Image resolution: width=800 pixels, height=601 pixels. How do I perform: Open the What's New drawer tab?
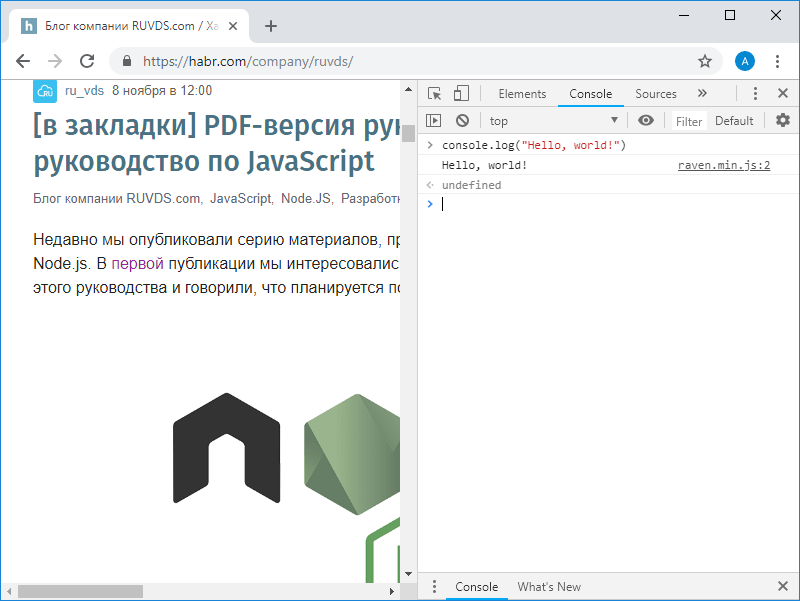coord(549,587)
